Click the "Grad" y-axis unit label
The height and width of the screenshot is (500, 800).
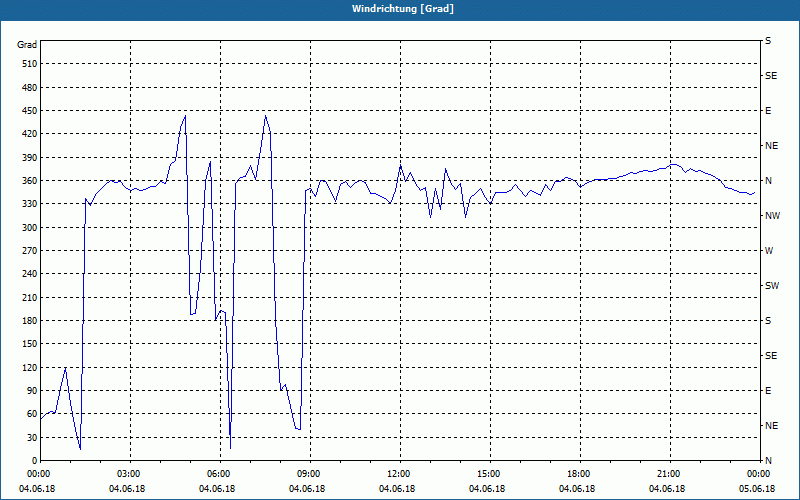(x=27, y=45)
